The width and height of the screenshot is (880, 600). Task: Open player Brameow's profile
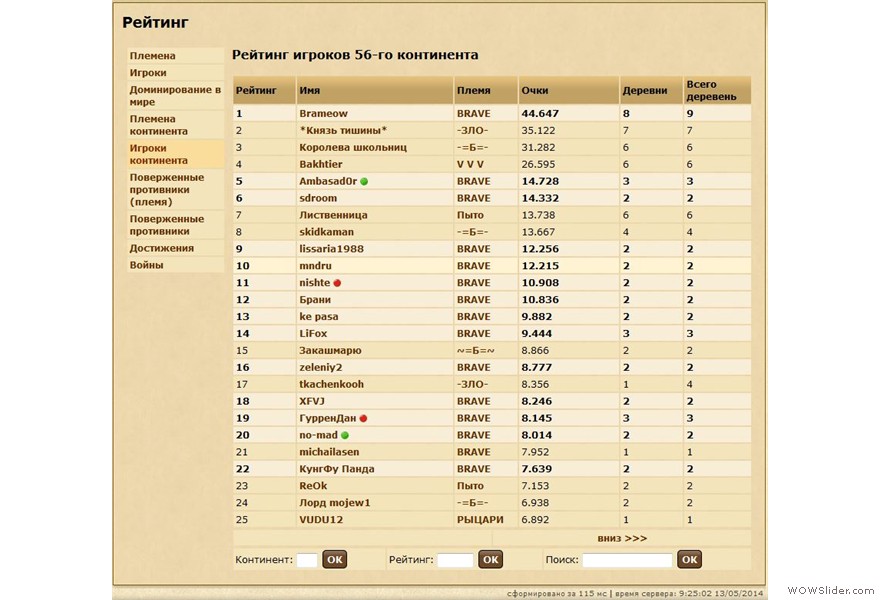click(x=323, y=114)
